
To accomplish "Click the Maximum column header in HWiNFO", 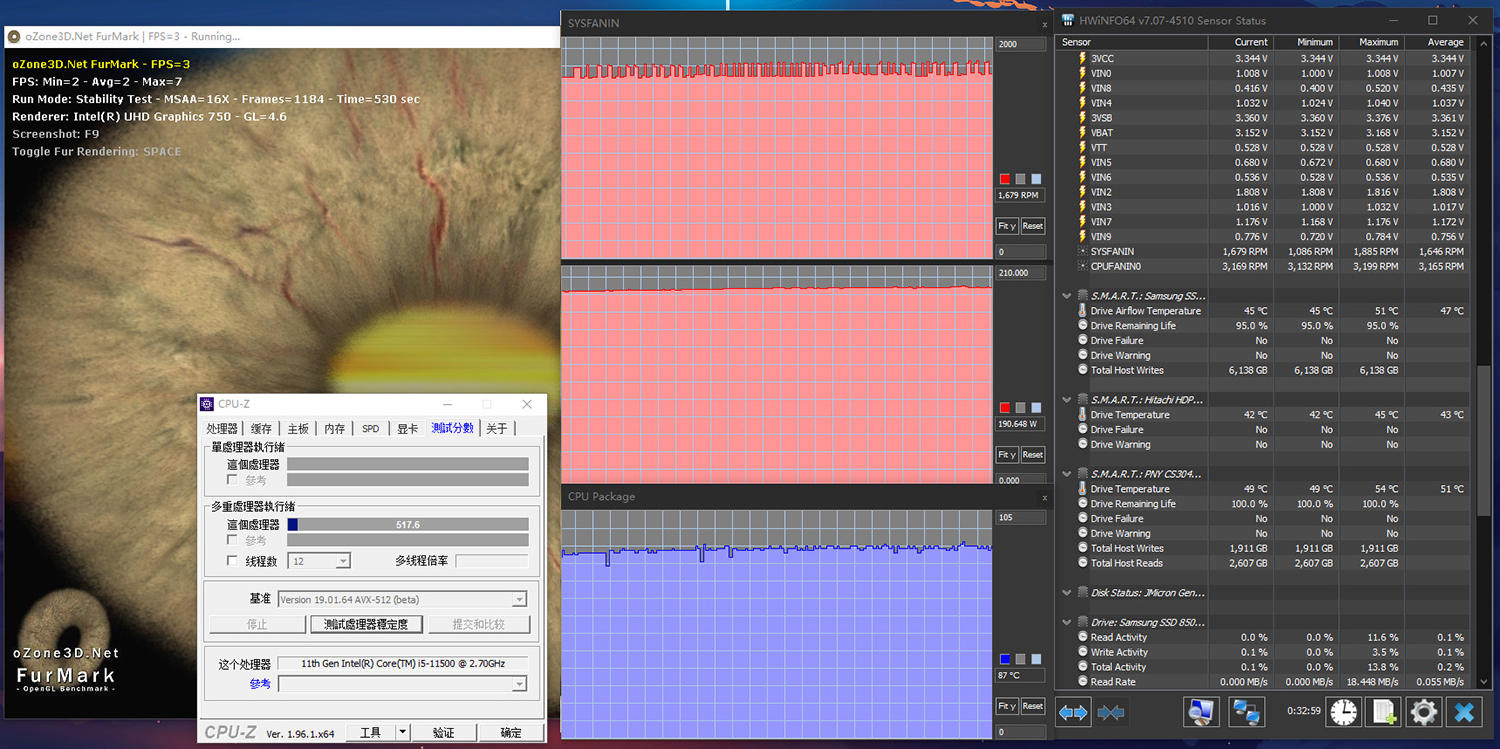I will [1372, 42].
